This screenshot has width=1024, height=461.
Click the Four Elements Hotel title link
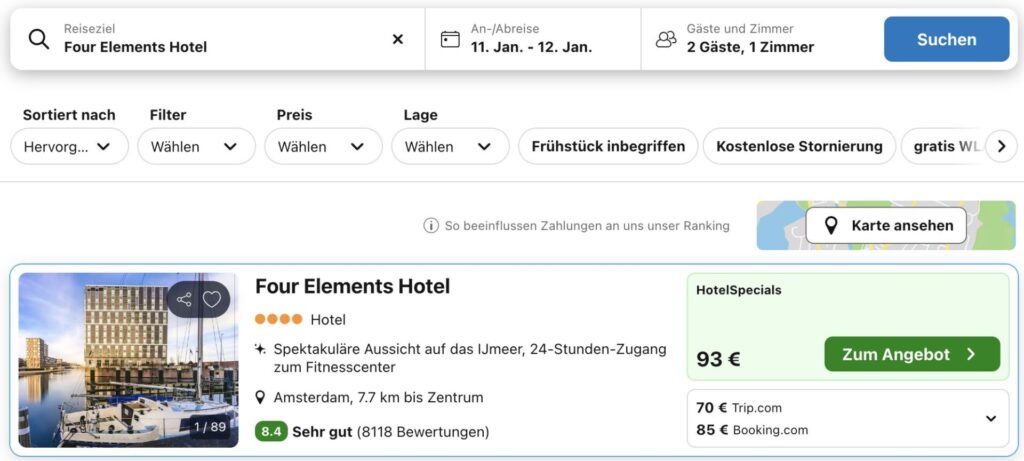pyautogui.click(x=352, y=286)
